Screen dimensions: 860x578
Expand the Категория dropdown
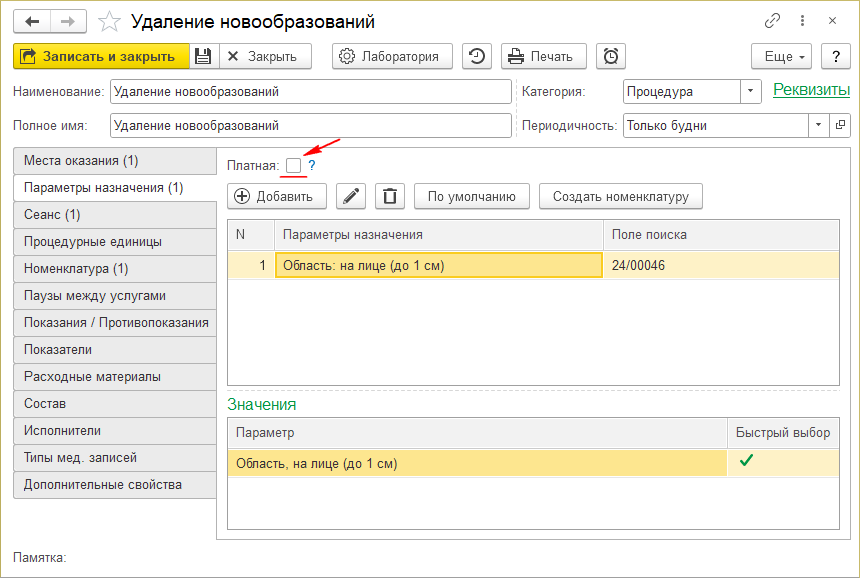(x=751, y=92)
